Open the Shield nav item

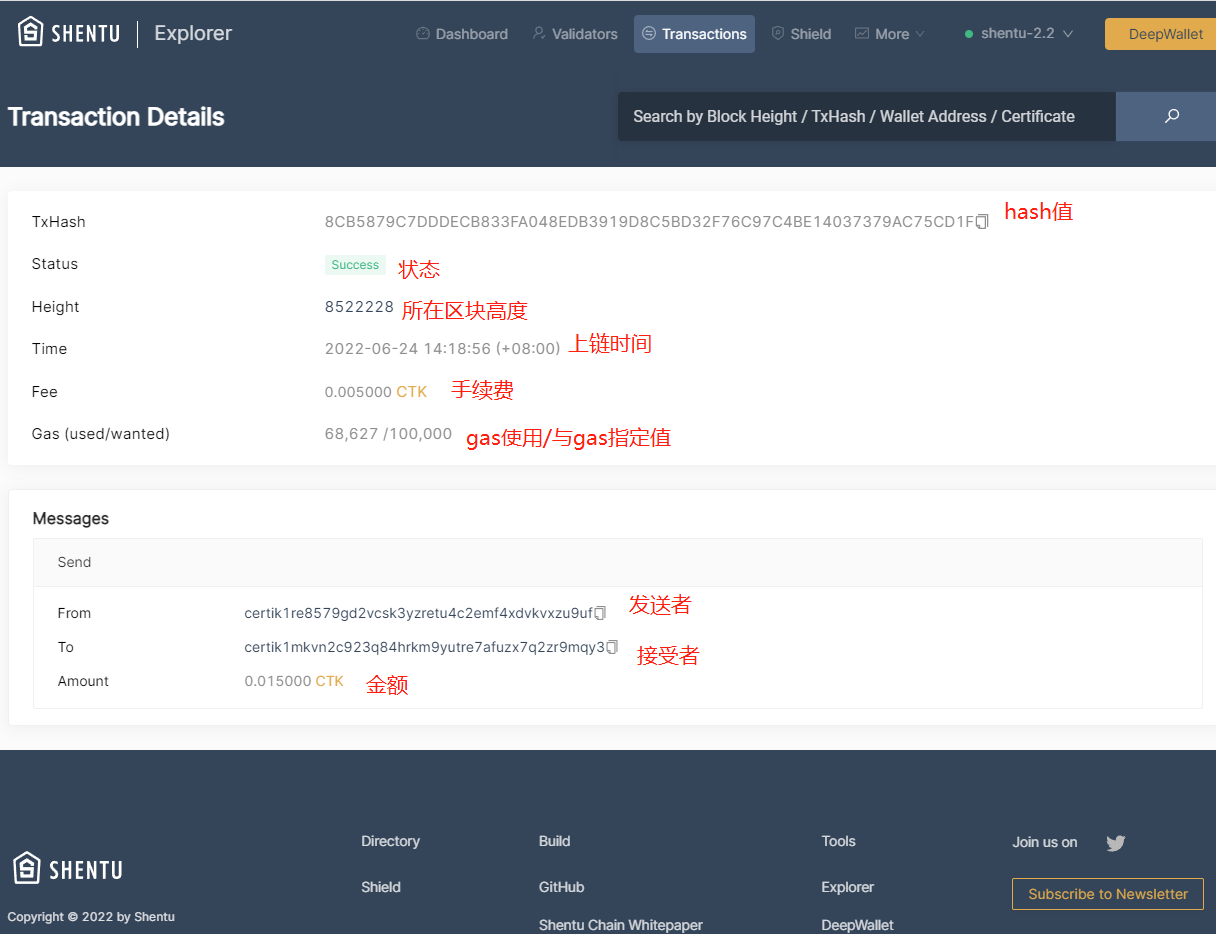point(801,34)
